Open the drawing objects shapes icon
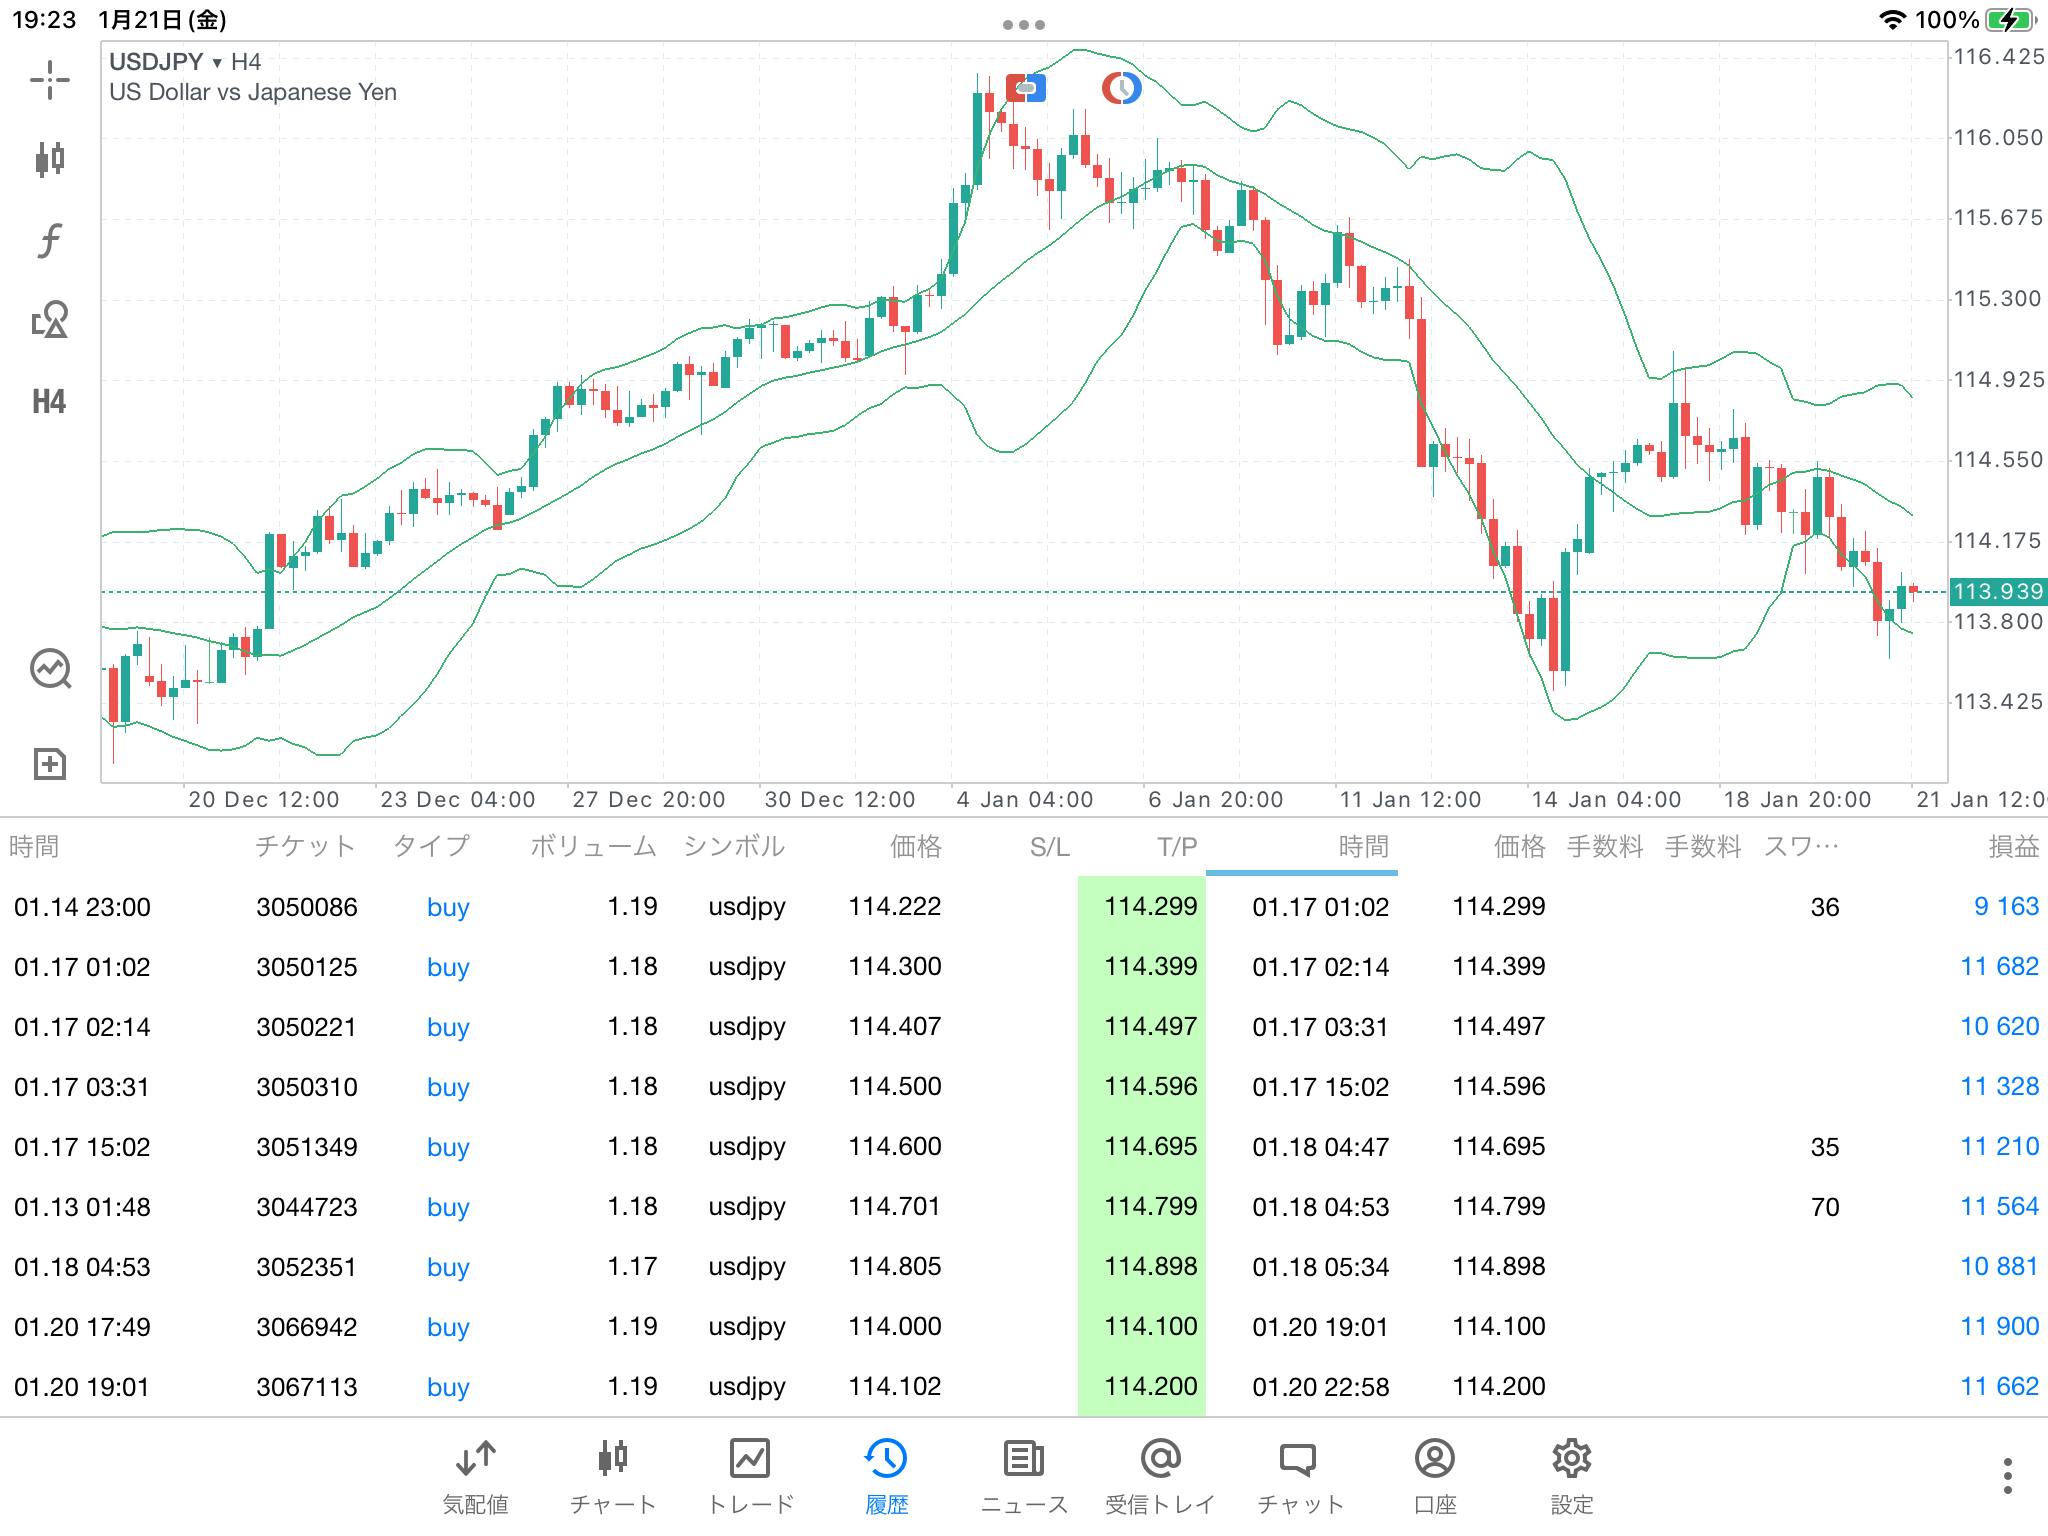2048x1536 pixels. click(x=49, y=320)
